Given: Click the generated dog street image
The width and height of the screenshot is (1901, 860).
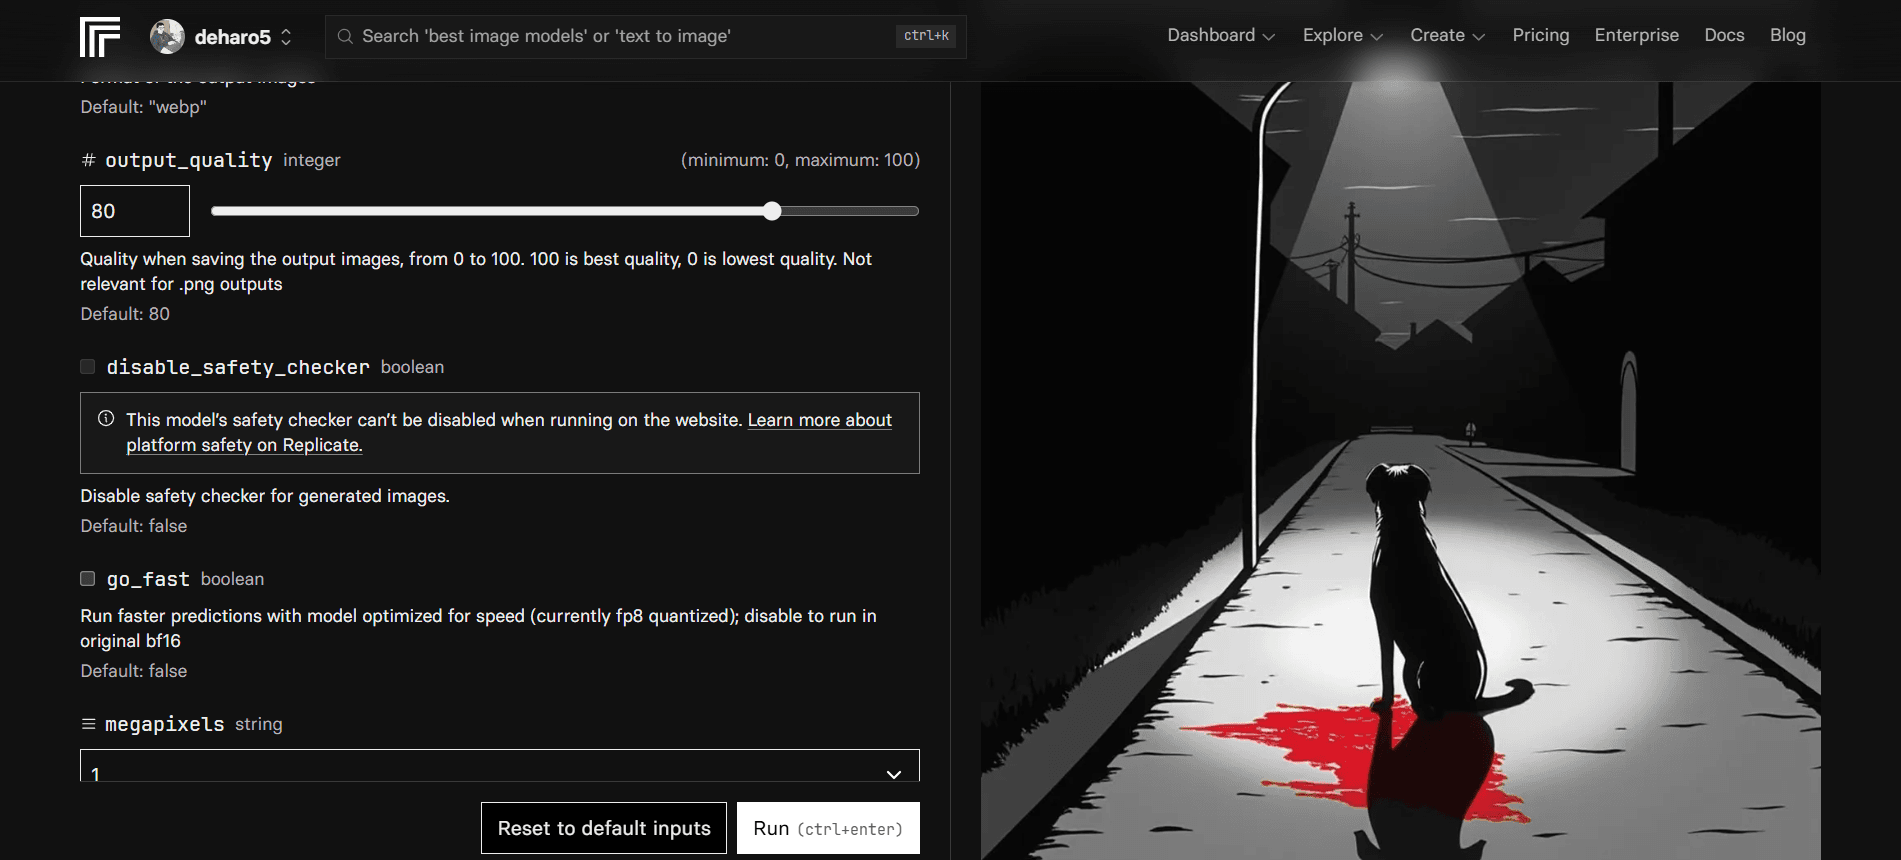Looking at the screenshot, I should (x=1400, y=471).
